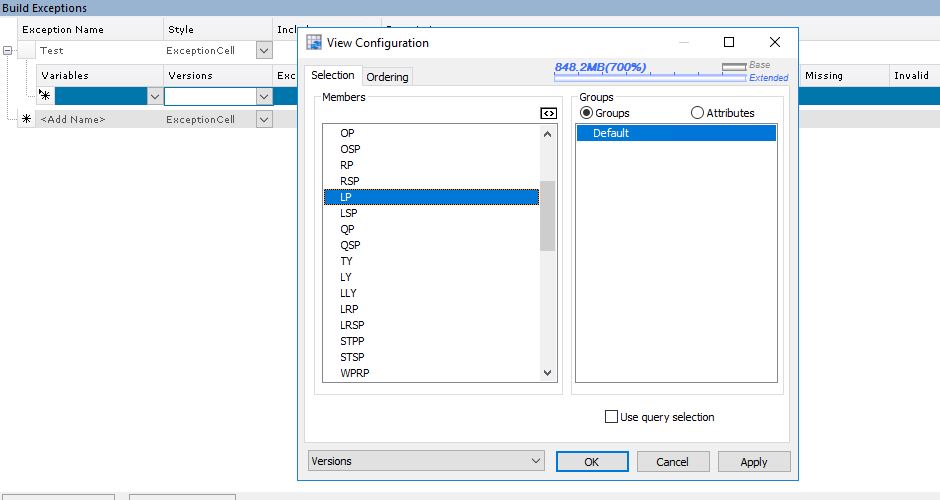Select member LLY in list

click(x=348, y=293)
